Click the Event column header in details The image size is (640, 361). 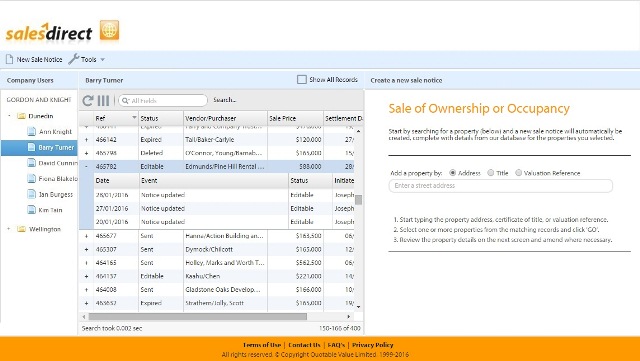point(213,180)
